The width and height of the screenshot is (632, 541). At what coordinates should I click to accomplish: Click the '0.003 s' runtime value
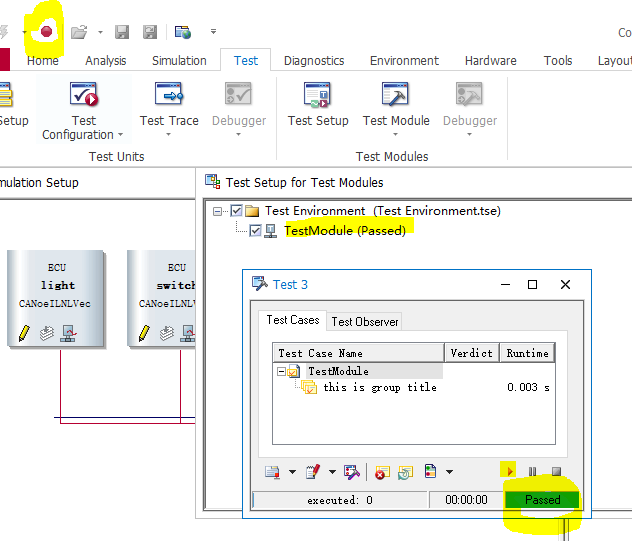click(x=528, y=387)
